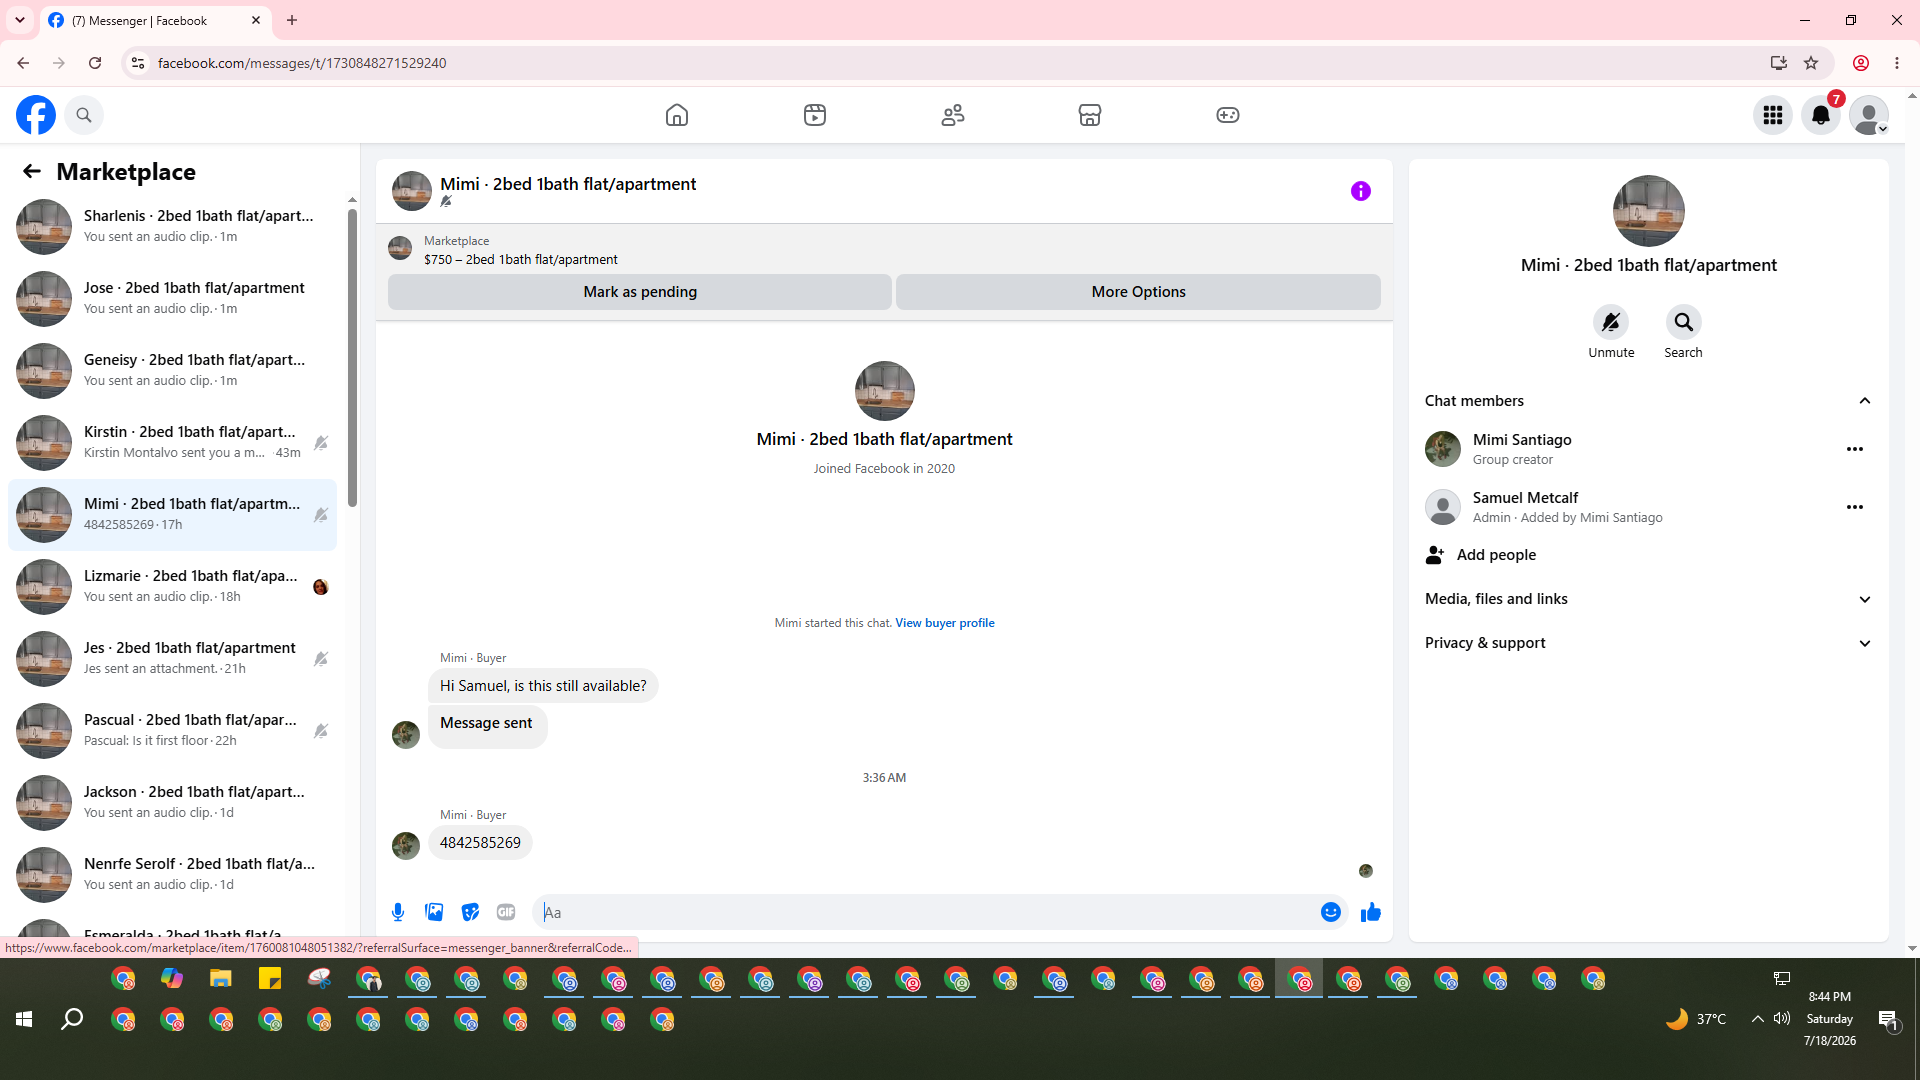Screen dimensions: 1920x1080
Task: Open File Explorer from the taskbar
Action: click(x=221, y=979)
